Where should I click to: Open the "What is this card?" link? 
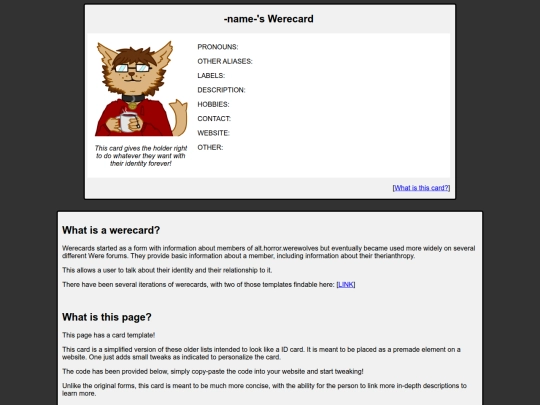click(421, 188)
